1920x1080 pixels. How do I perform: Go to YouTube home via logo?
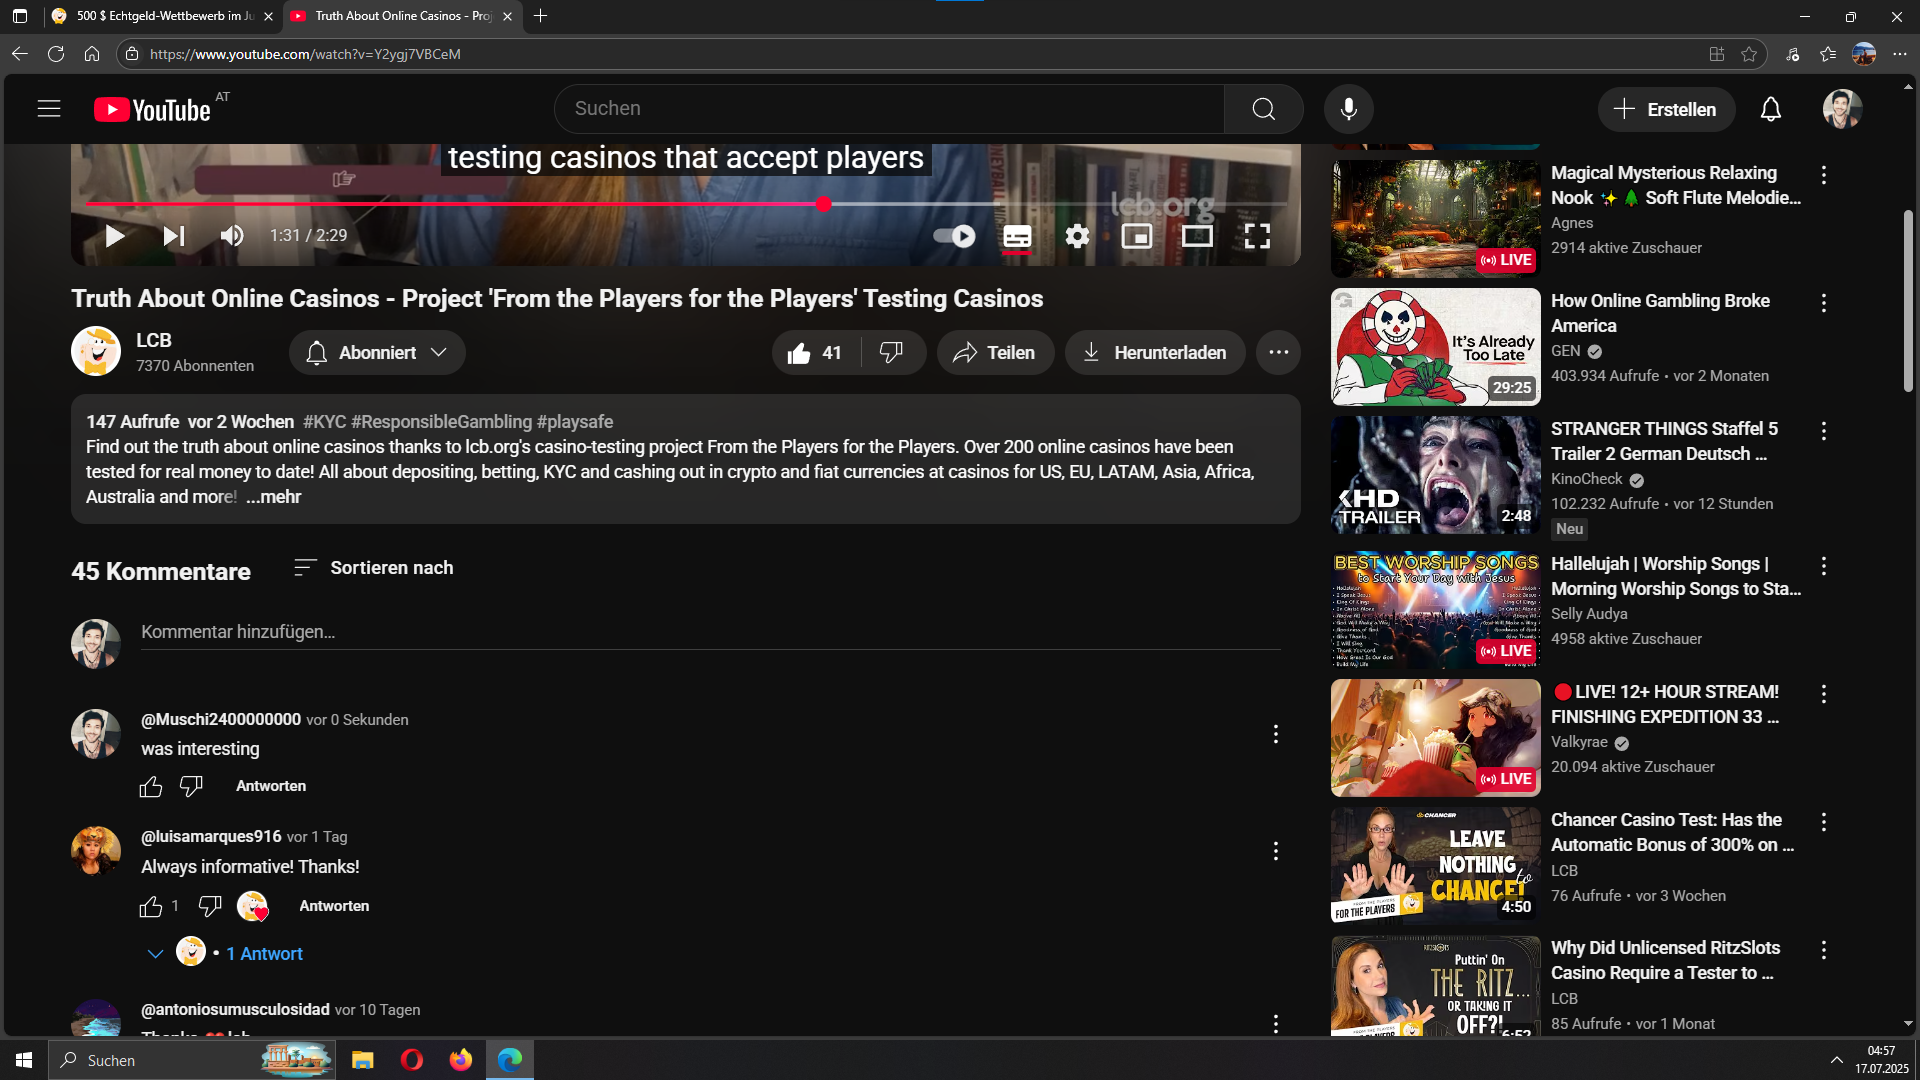click(152, 109)
